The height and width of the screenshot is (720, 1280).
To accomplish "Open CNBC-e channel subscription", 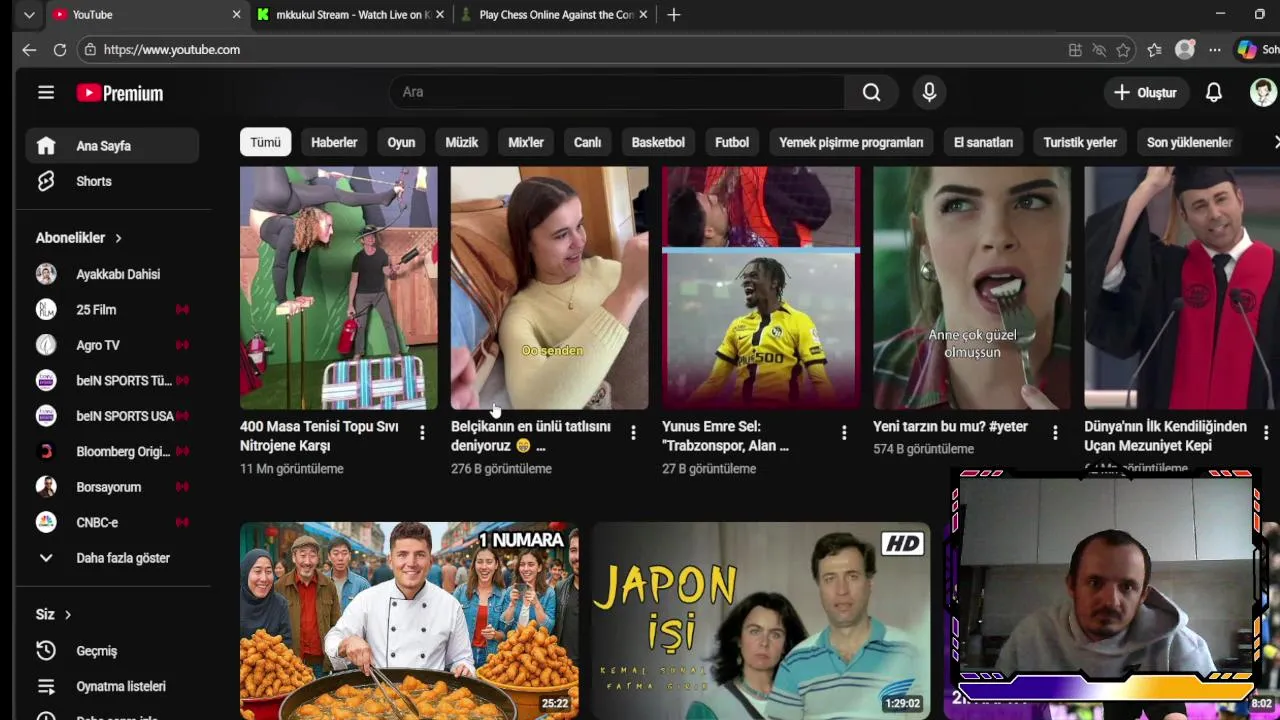I will tap(112, 523).
